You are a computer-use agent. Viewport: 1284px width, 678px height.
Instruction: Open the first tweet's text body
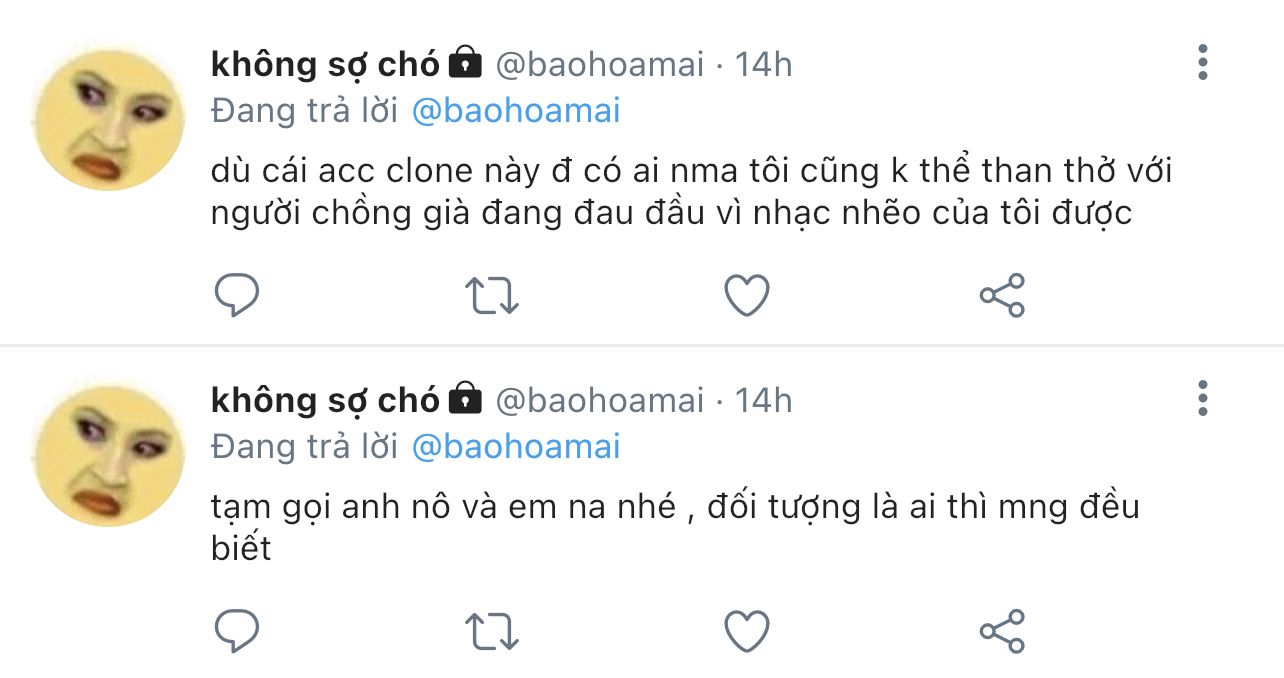click(x=690, y=192)
